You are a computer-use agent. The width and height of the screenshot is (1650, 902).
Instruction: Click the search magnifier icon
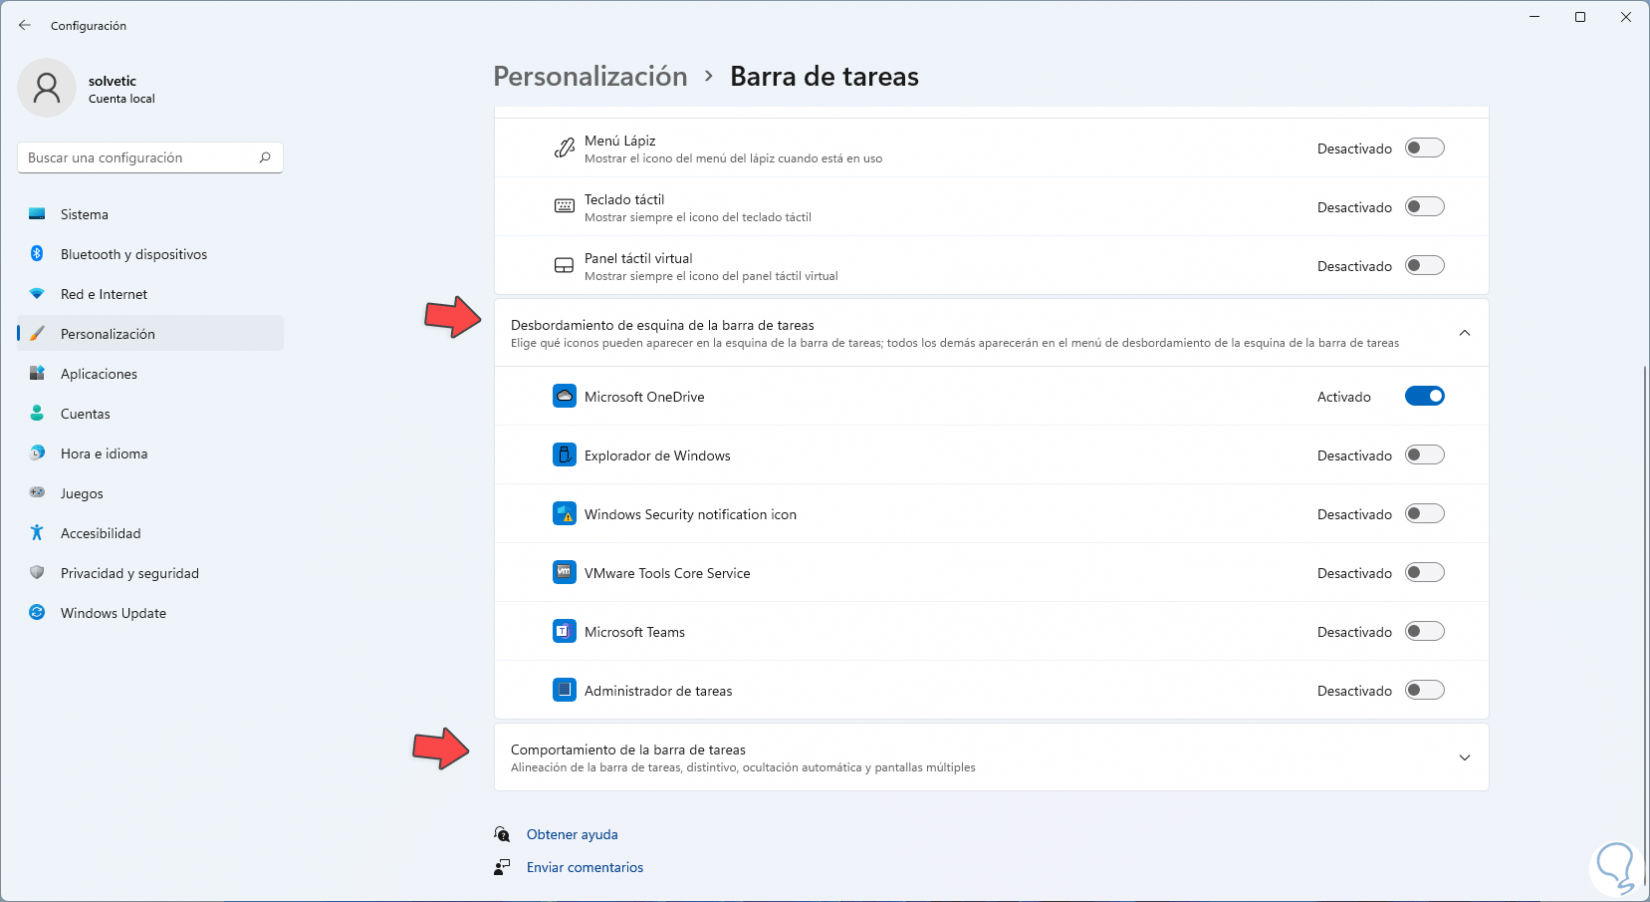coord(265,157)
